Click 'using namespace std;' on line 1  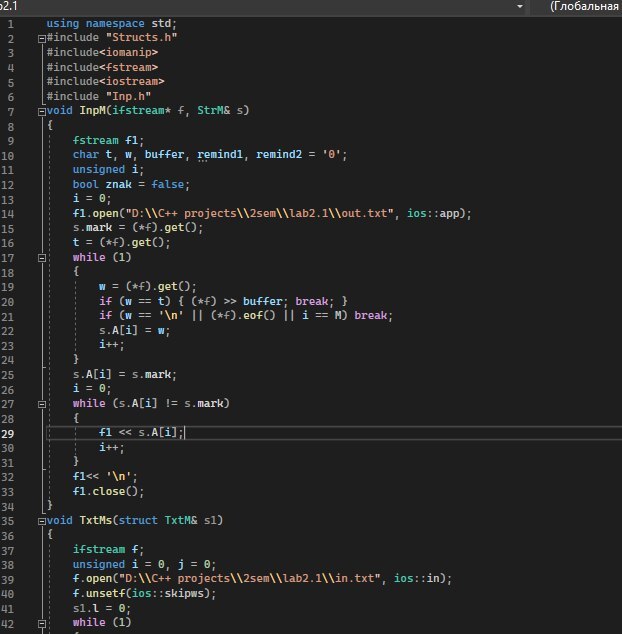point(111,23)
